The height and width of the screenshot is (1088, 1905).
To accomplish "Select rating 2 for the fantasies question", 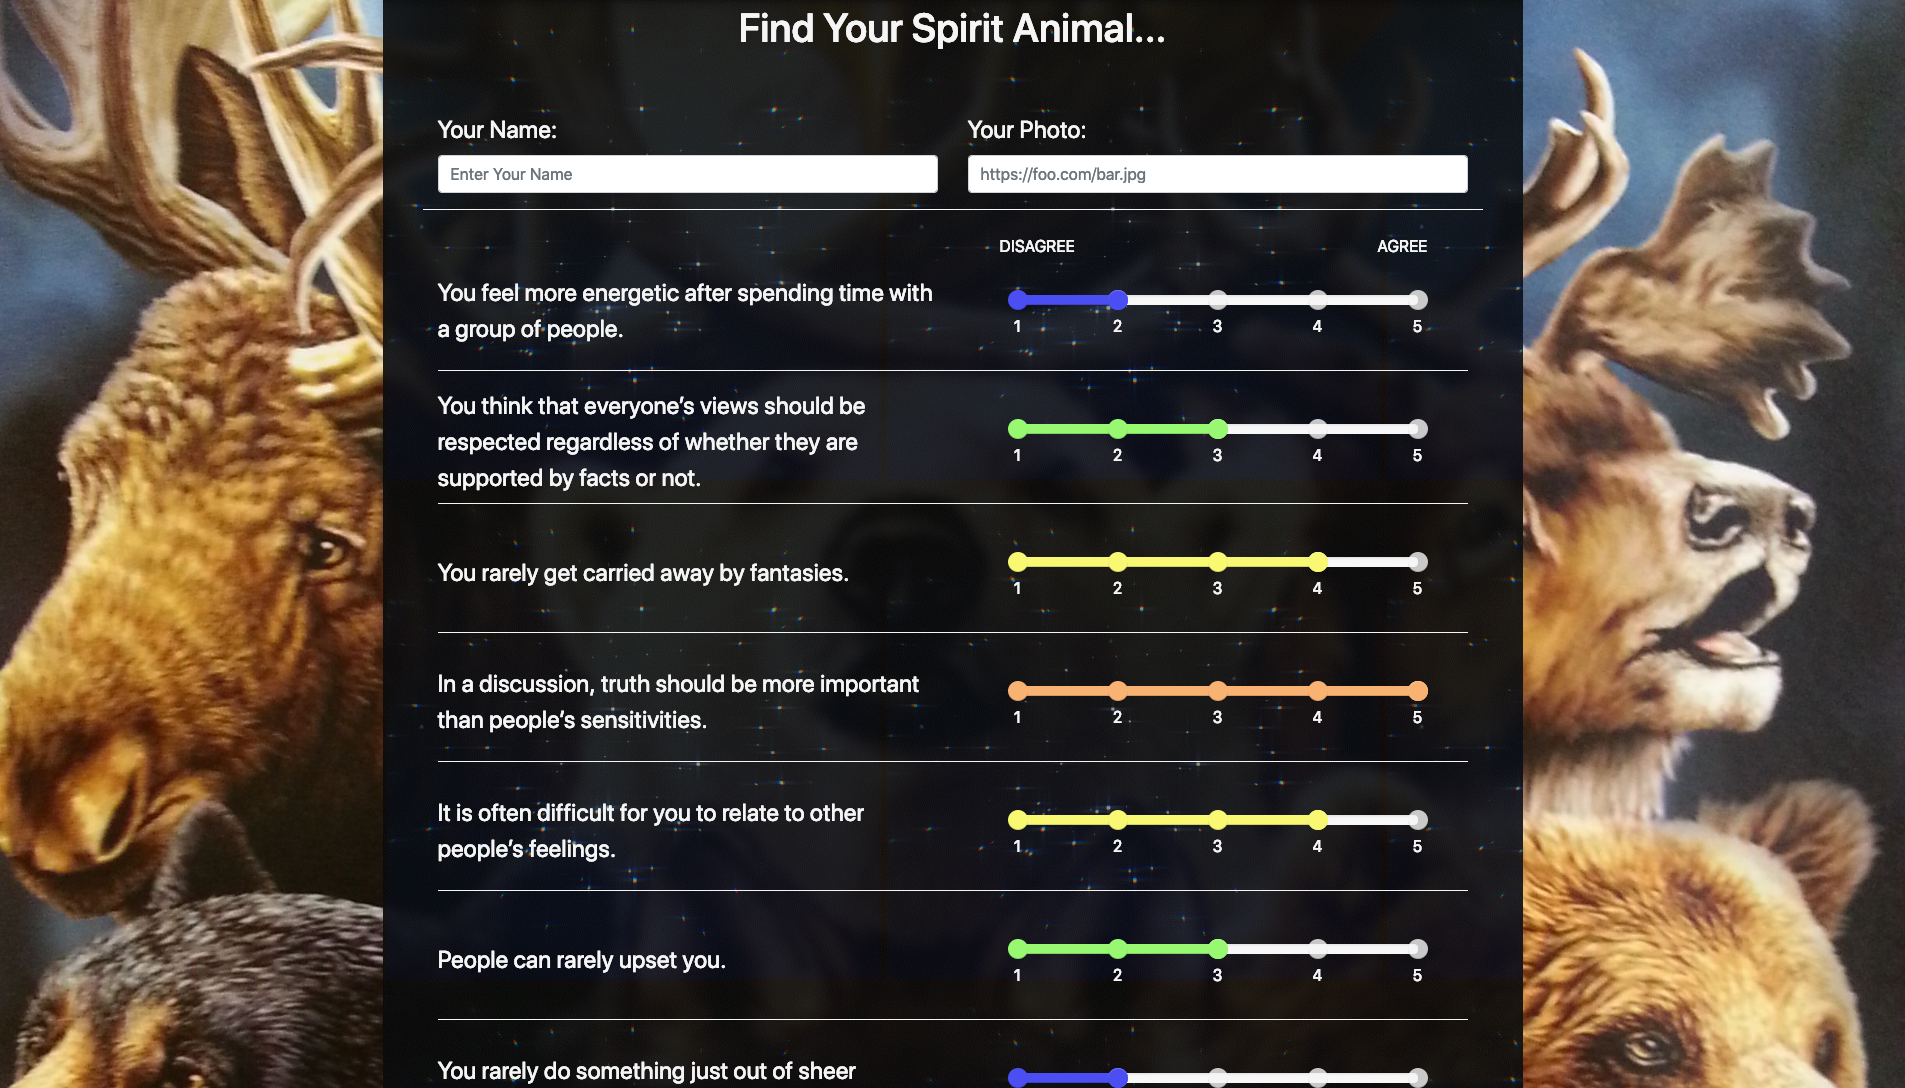I will [x=1118, y=562].
